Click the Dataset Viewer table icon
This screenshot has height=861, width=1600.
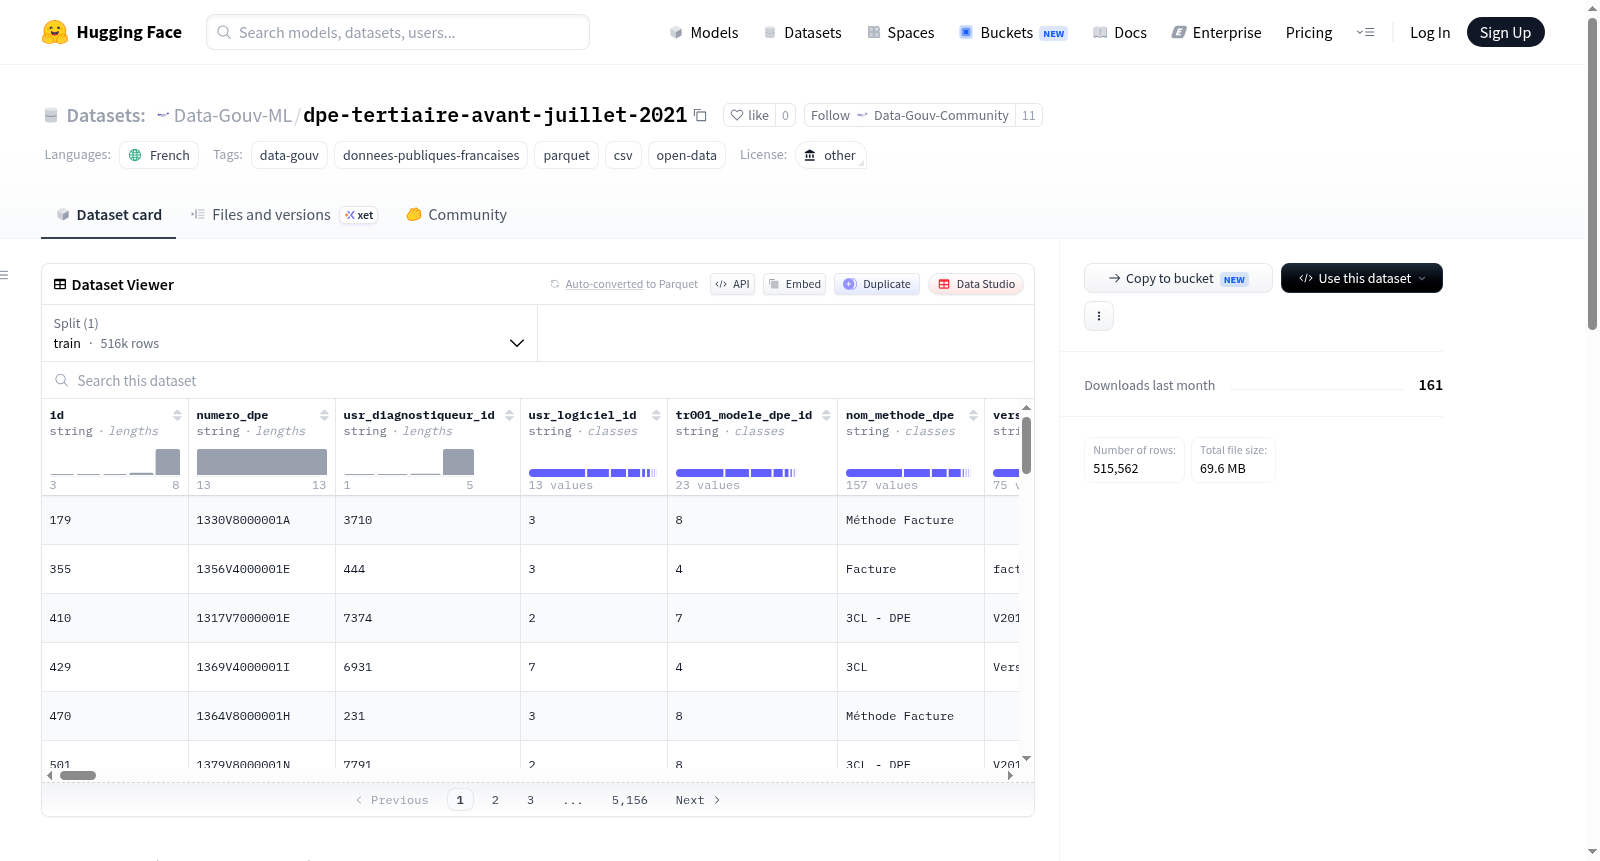(60, 285)
